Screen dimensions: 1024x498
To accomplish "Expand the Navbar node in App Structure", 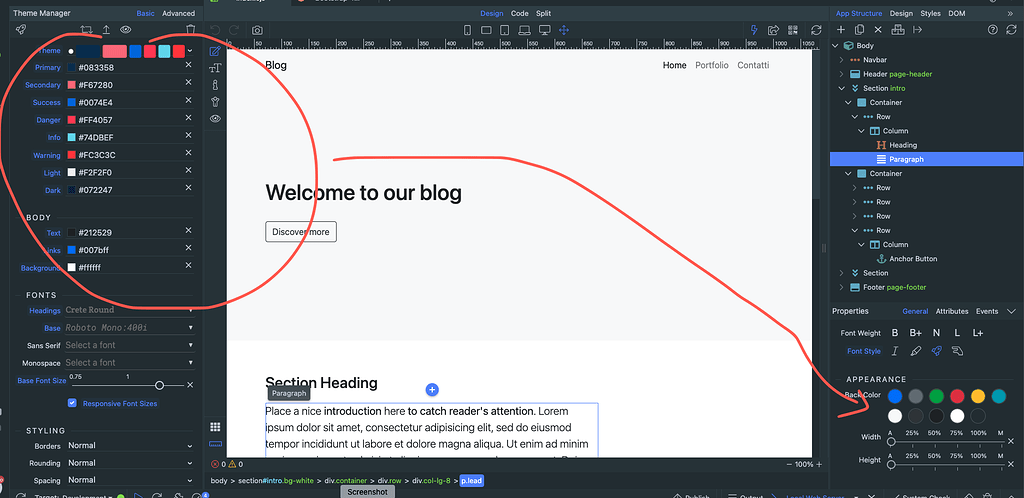I will [840, 60].
